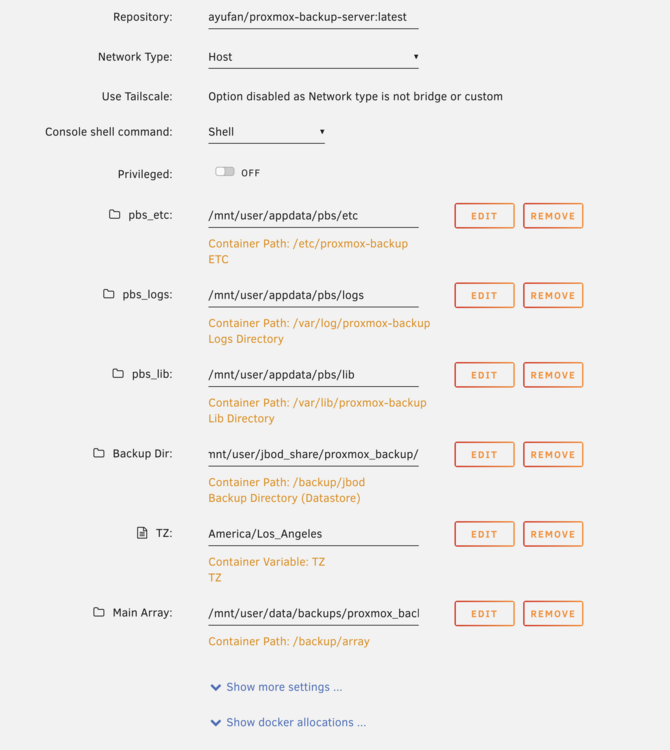Click the file icon beside TZ
This screenshot has width=670, height=750.
(x=142, y=532)
